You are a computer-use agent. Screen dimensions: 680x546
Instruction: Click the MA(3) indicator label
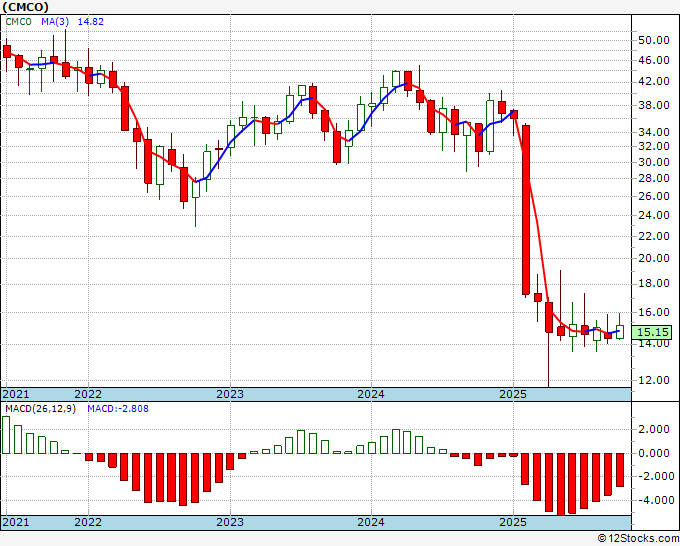pyautogui.click(x=55, y=21)
